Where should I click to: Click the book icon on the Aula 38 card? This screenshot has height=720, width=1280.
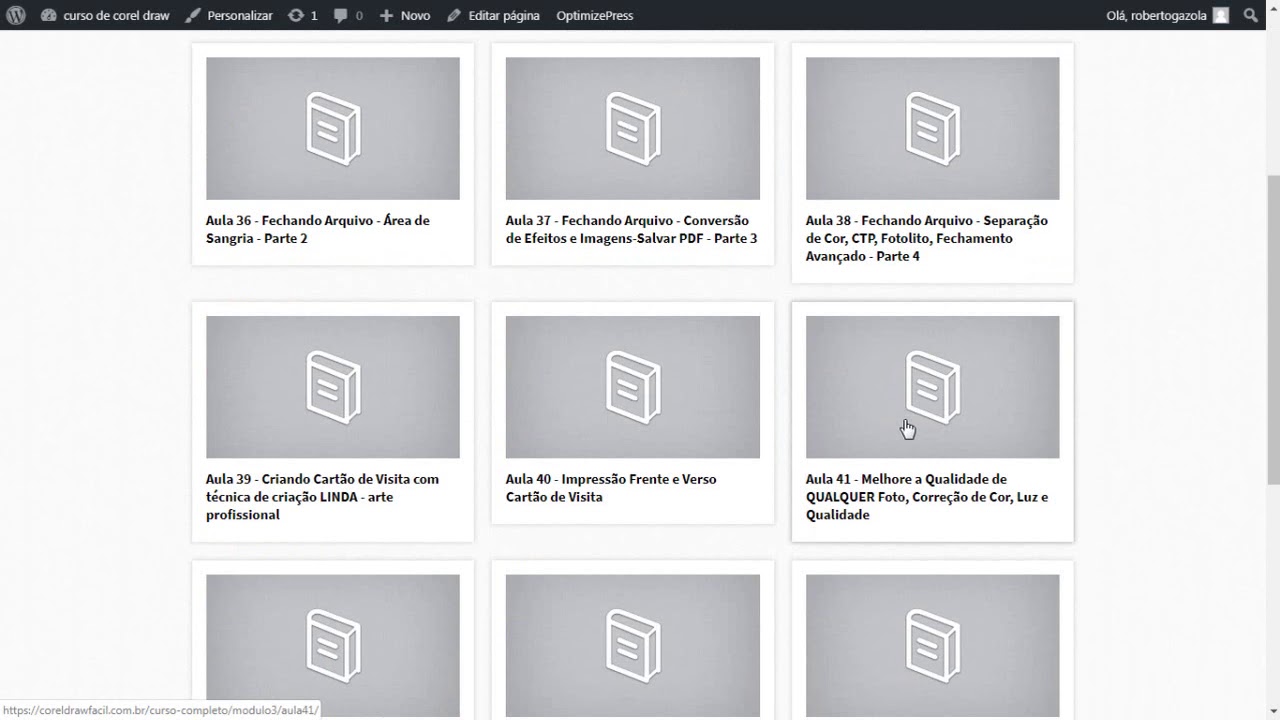click(x=933, y=128)
